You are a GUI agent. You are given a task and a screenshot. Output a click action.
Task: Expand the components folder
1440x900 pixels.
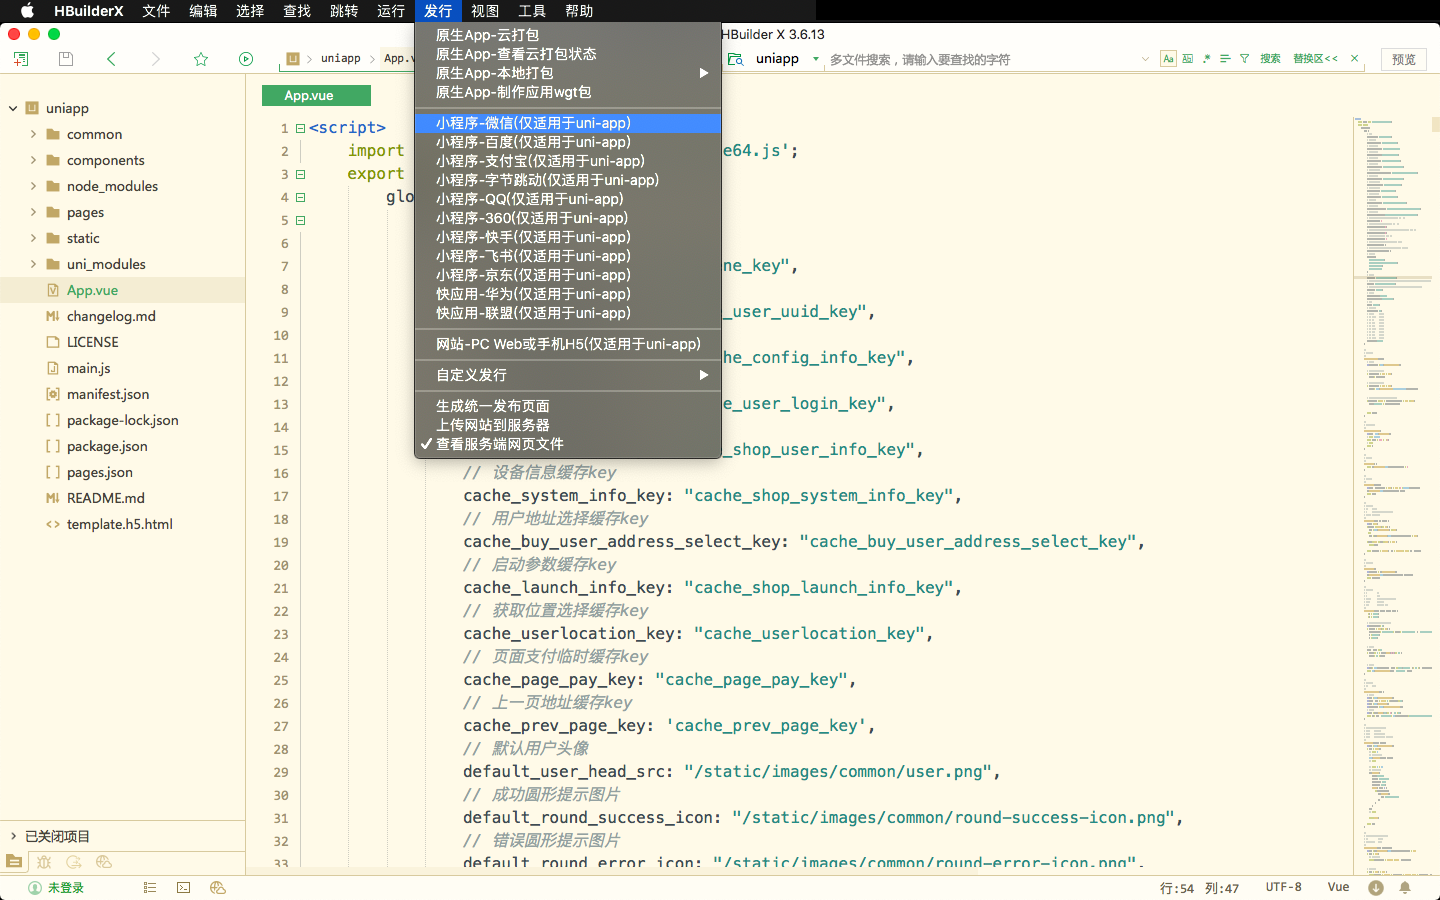[33, 160]
